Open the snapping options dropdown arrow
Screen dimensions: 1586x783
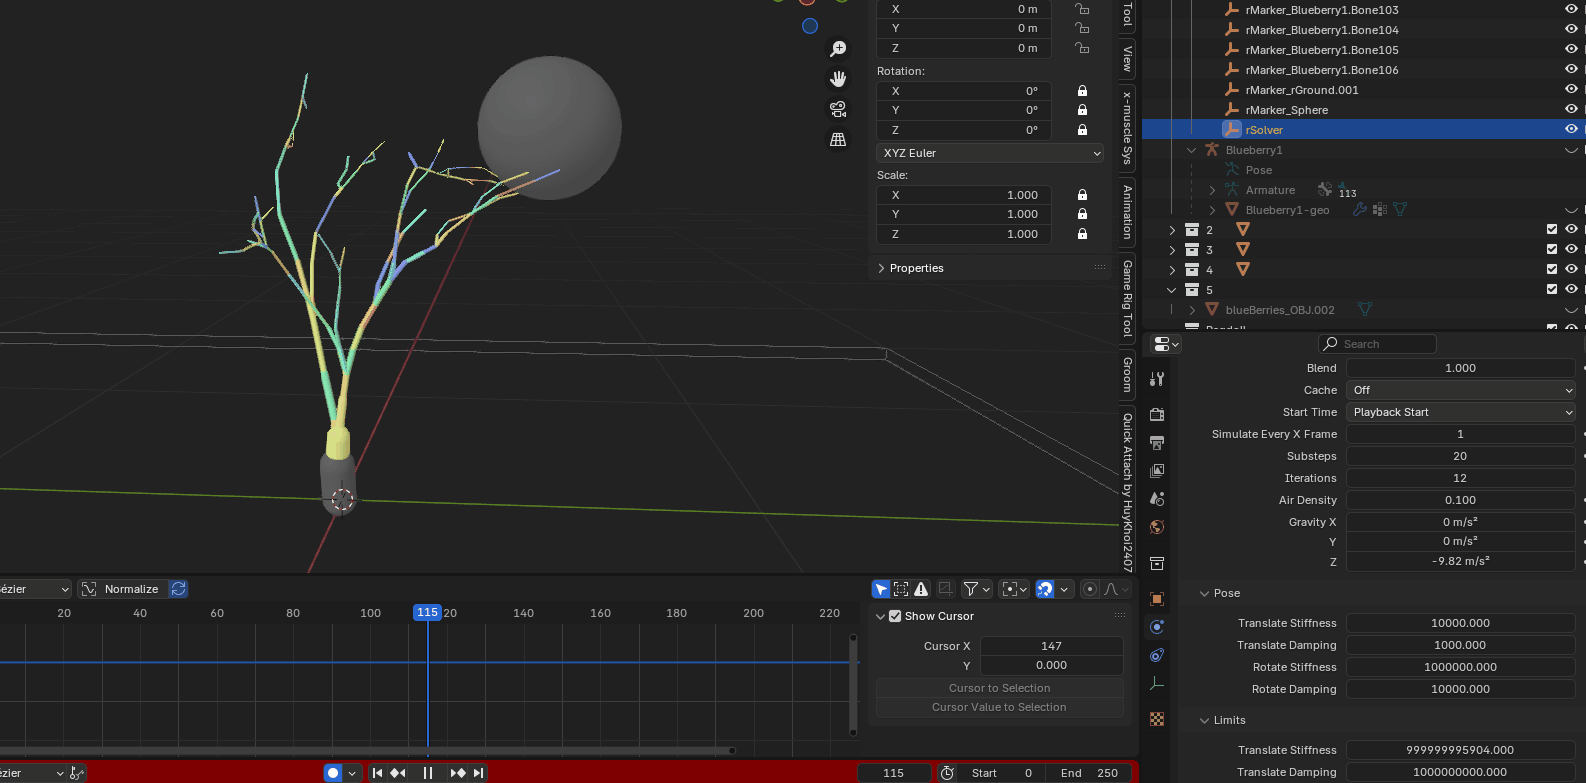(x=1065, y=589)
